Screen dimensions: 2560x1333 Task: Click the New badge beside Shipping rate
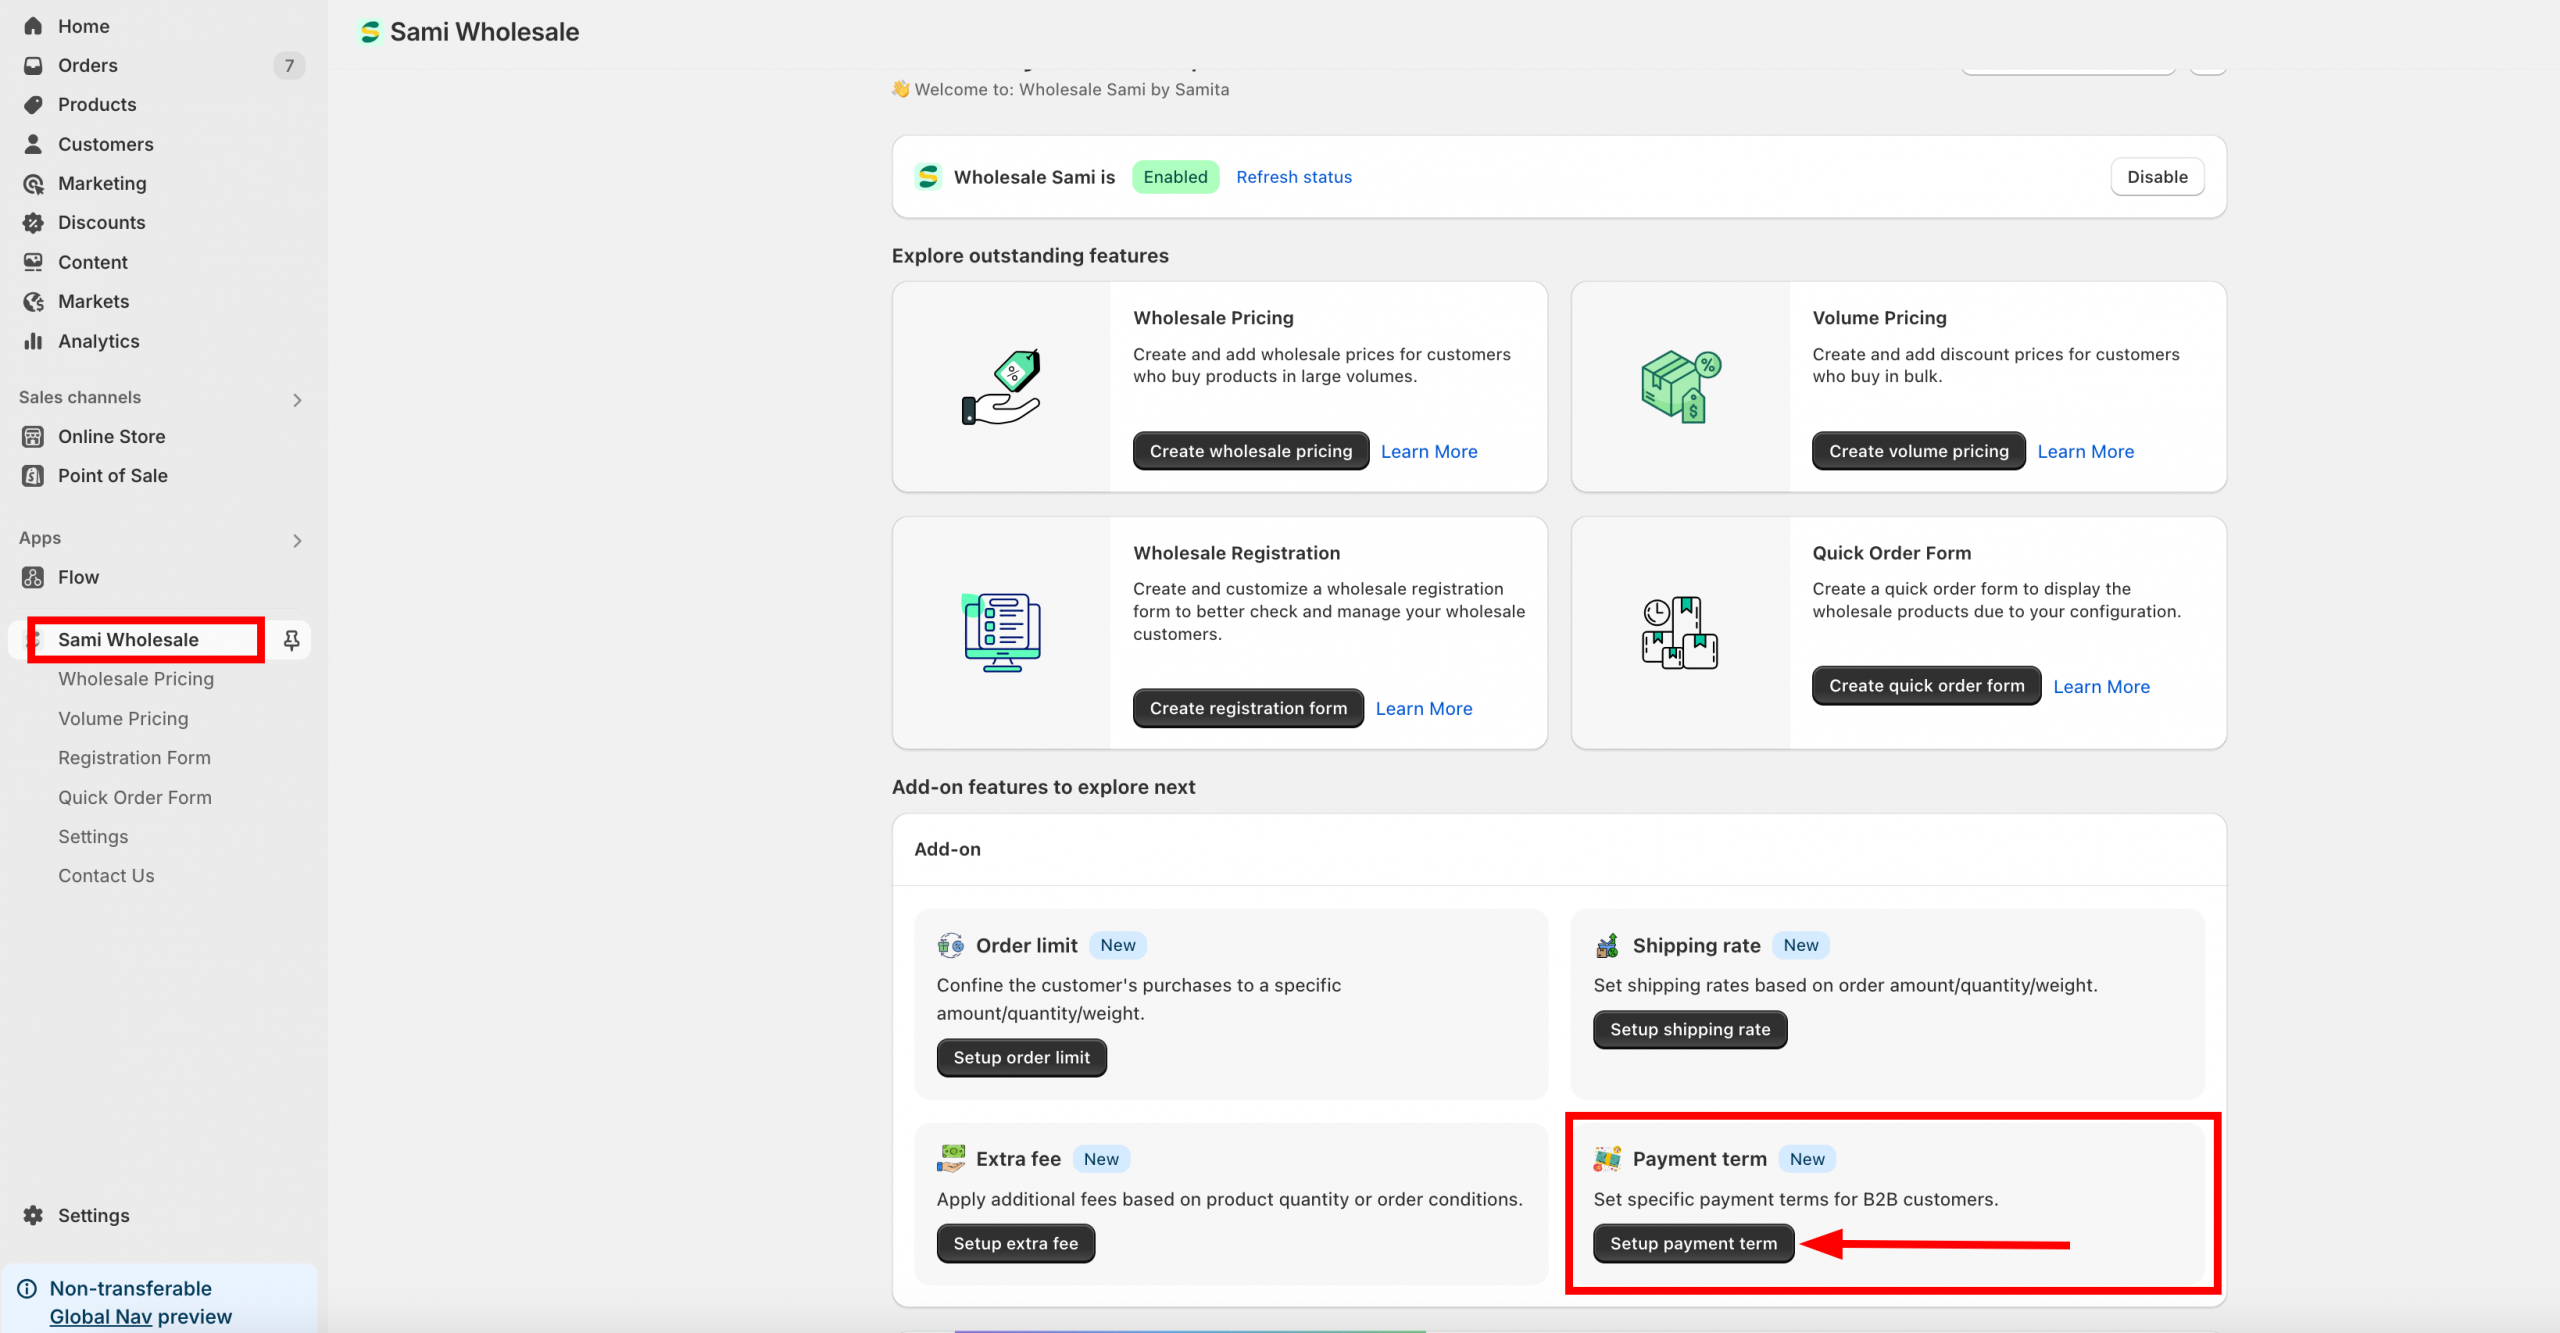pos(1801,945)
